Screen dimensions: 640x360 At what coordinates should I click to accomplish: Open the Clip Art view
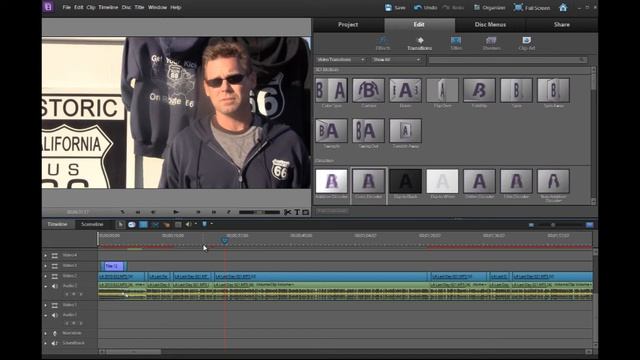pos(526,43)
